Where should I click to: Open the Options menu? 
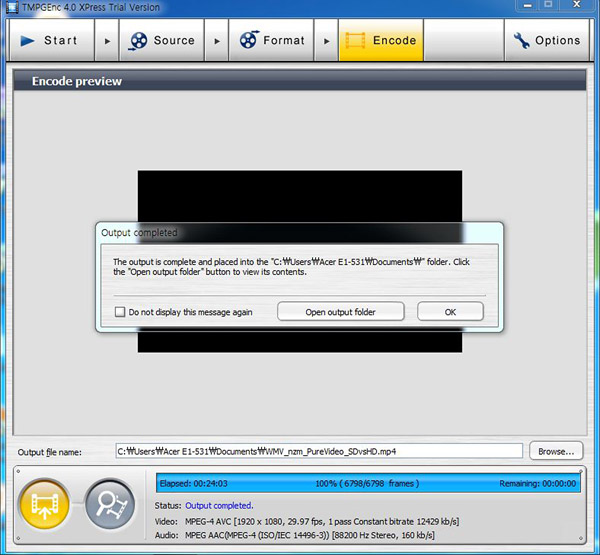[547, 40]
